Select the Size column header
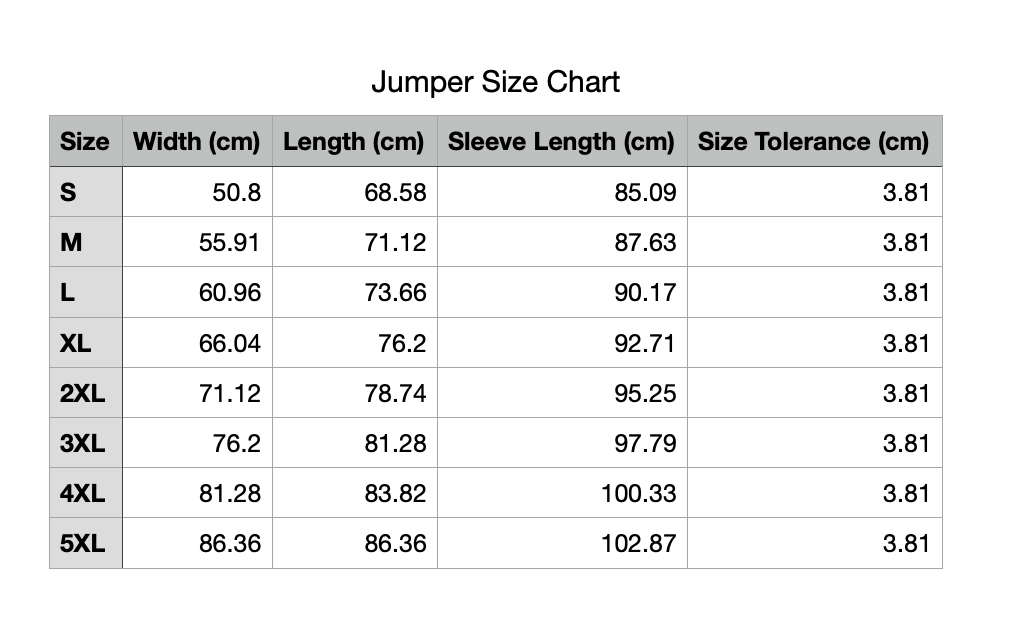Image resolution: width=1014 pixels, height=640 pixels. [85, 141]
